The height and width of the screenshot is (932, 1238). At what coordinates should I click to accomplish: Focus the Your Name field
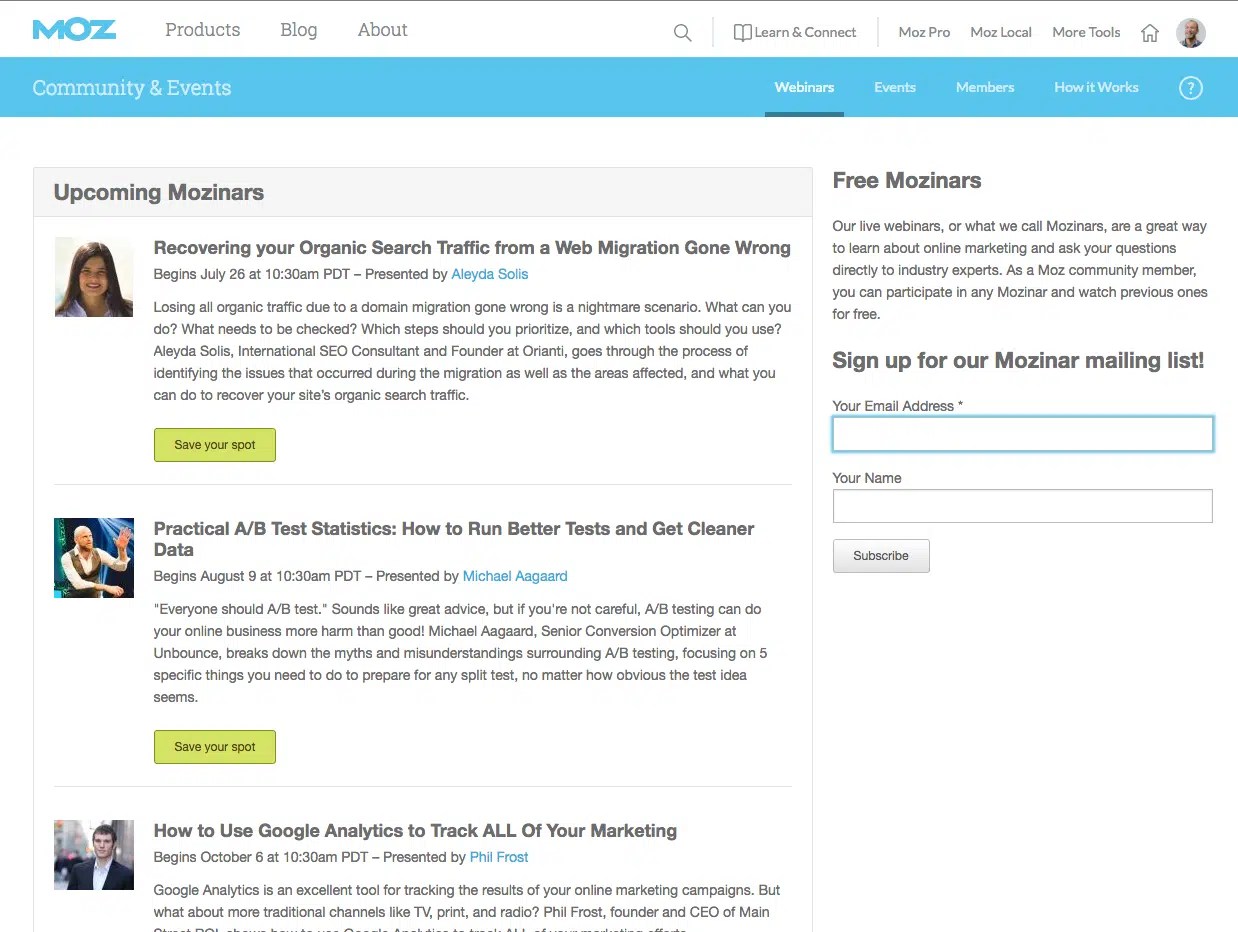click(1023, 506)
